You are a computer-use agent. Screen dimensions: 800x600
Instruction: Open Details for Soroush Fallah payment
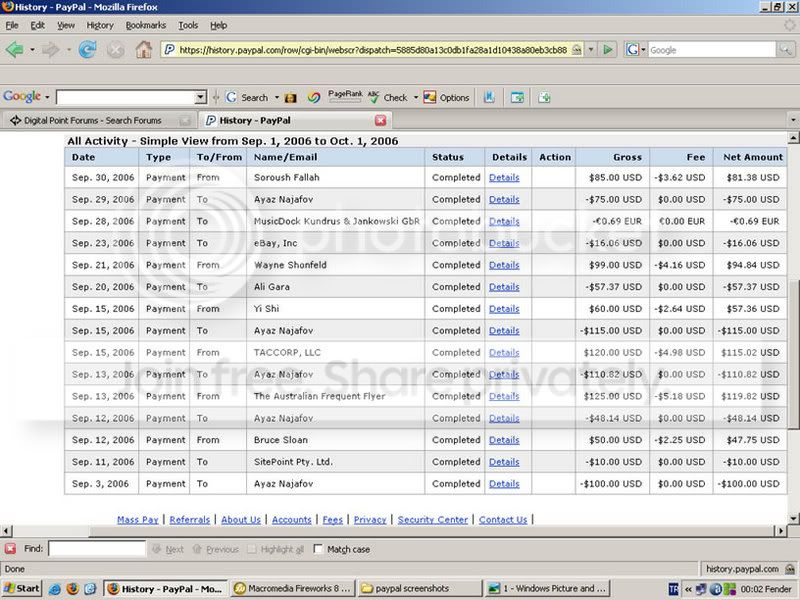[504, 178]
